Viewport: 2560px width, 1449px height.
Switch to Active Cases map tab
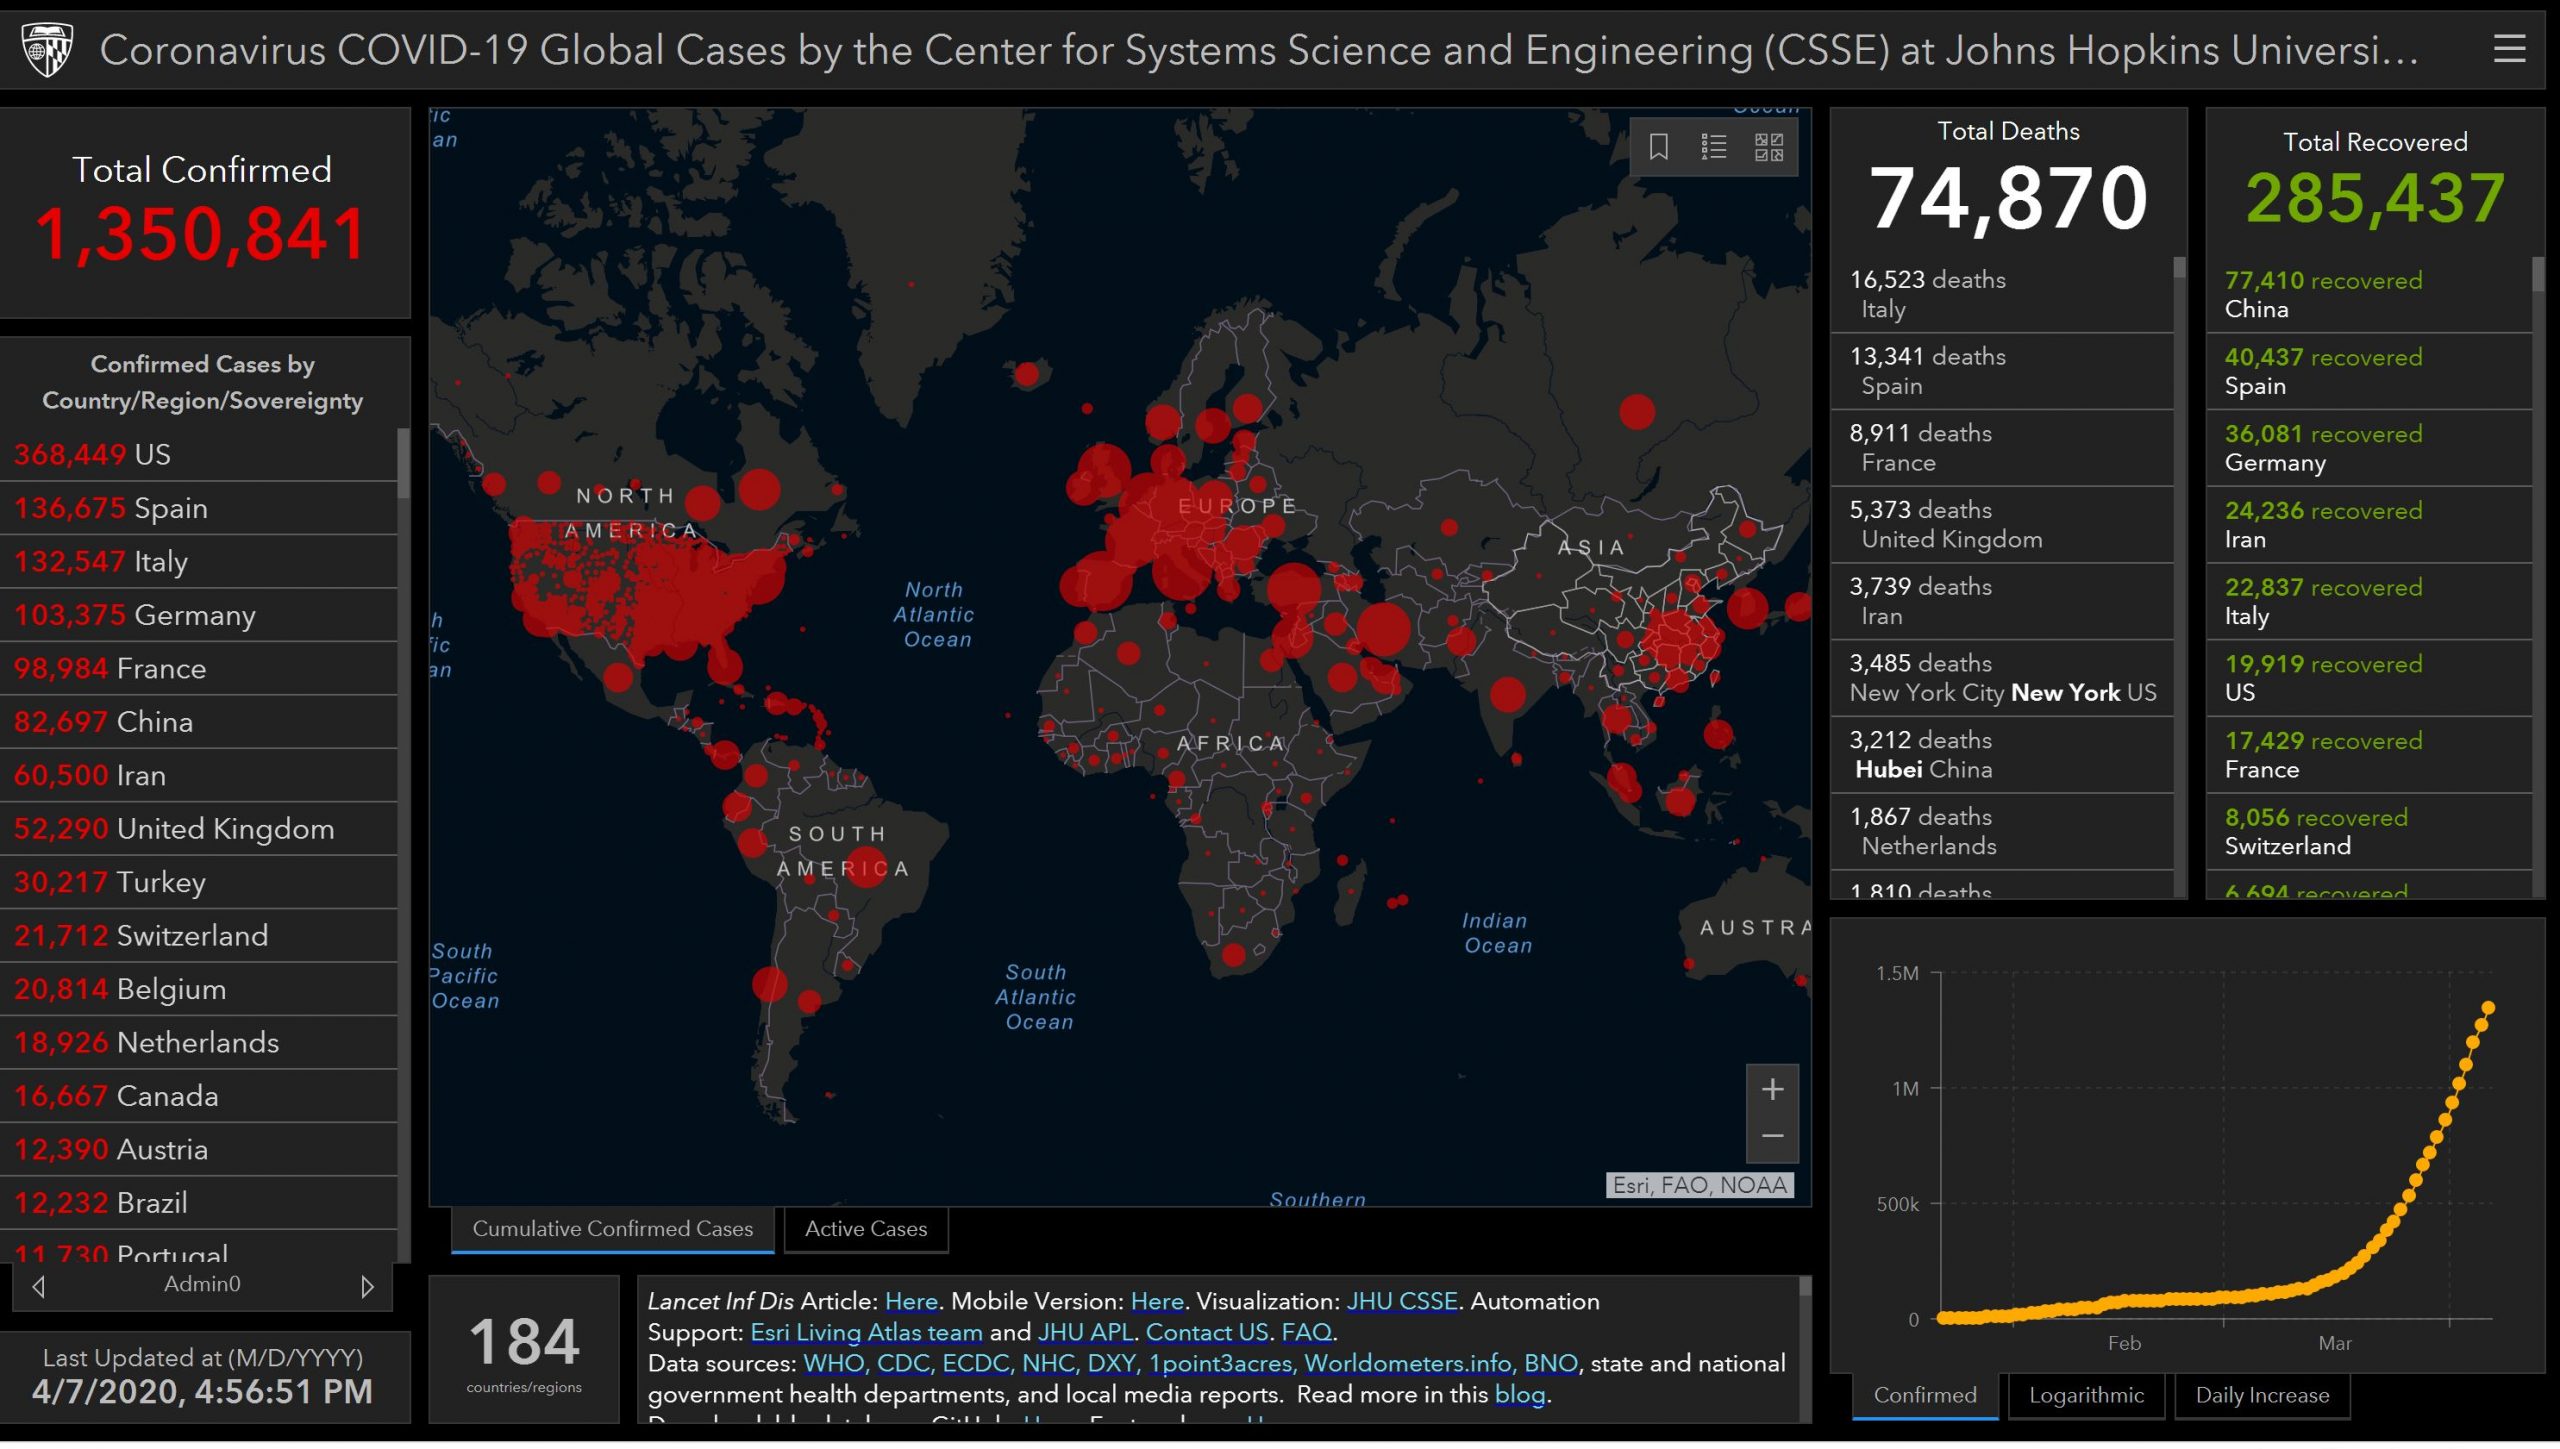tap(865, 1228)
